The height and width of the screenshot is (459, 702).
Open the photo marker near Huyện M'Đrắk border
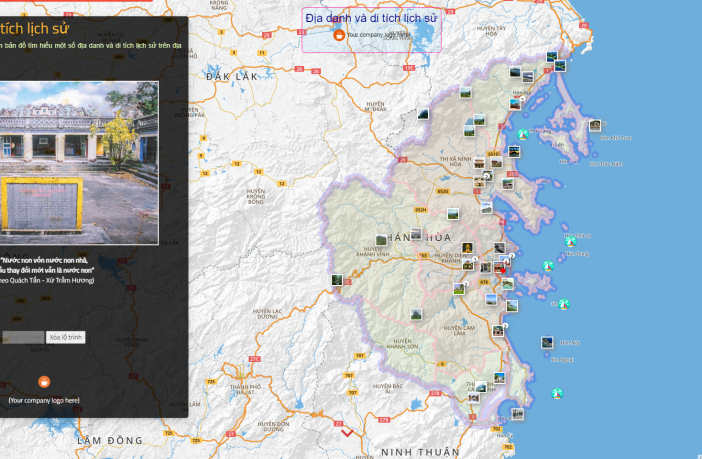point(423,114)
